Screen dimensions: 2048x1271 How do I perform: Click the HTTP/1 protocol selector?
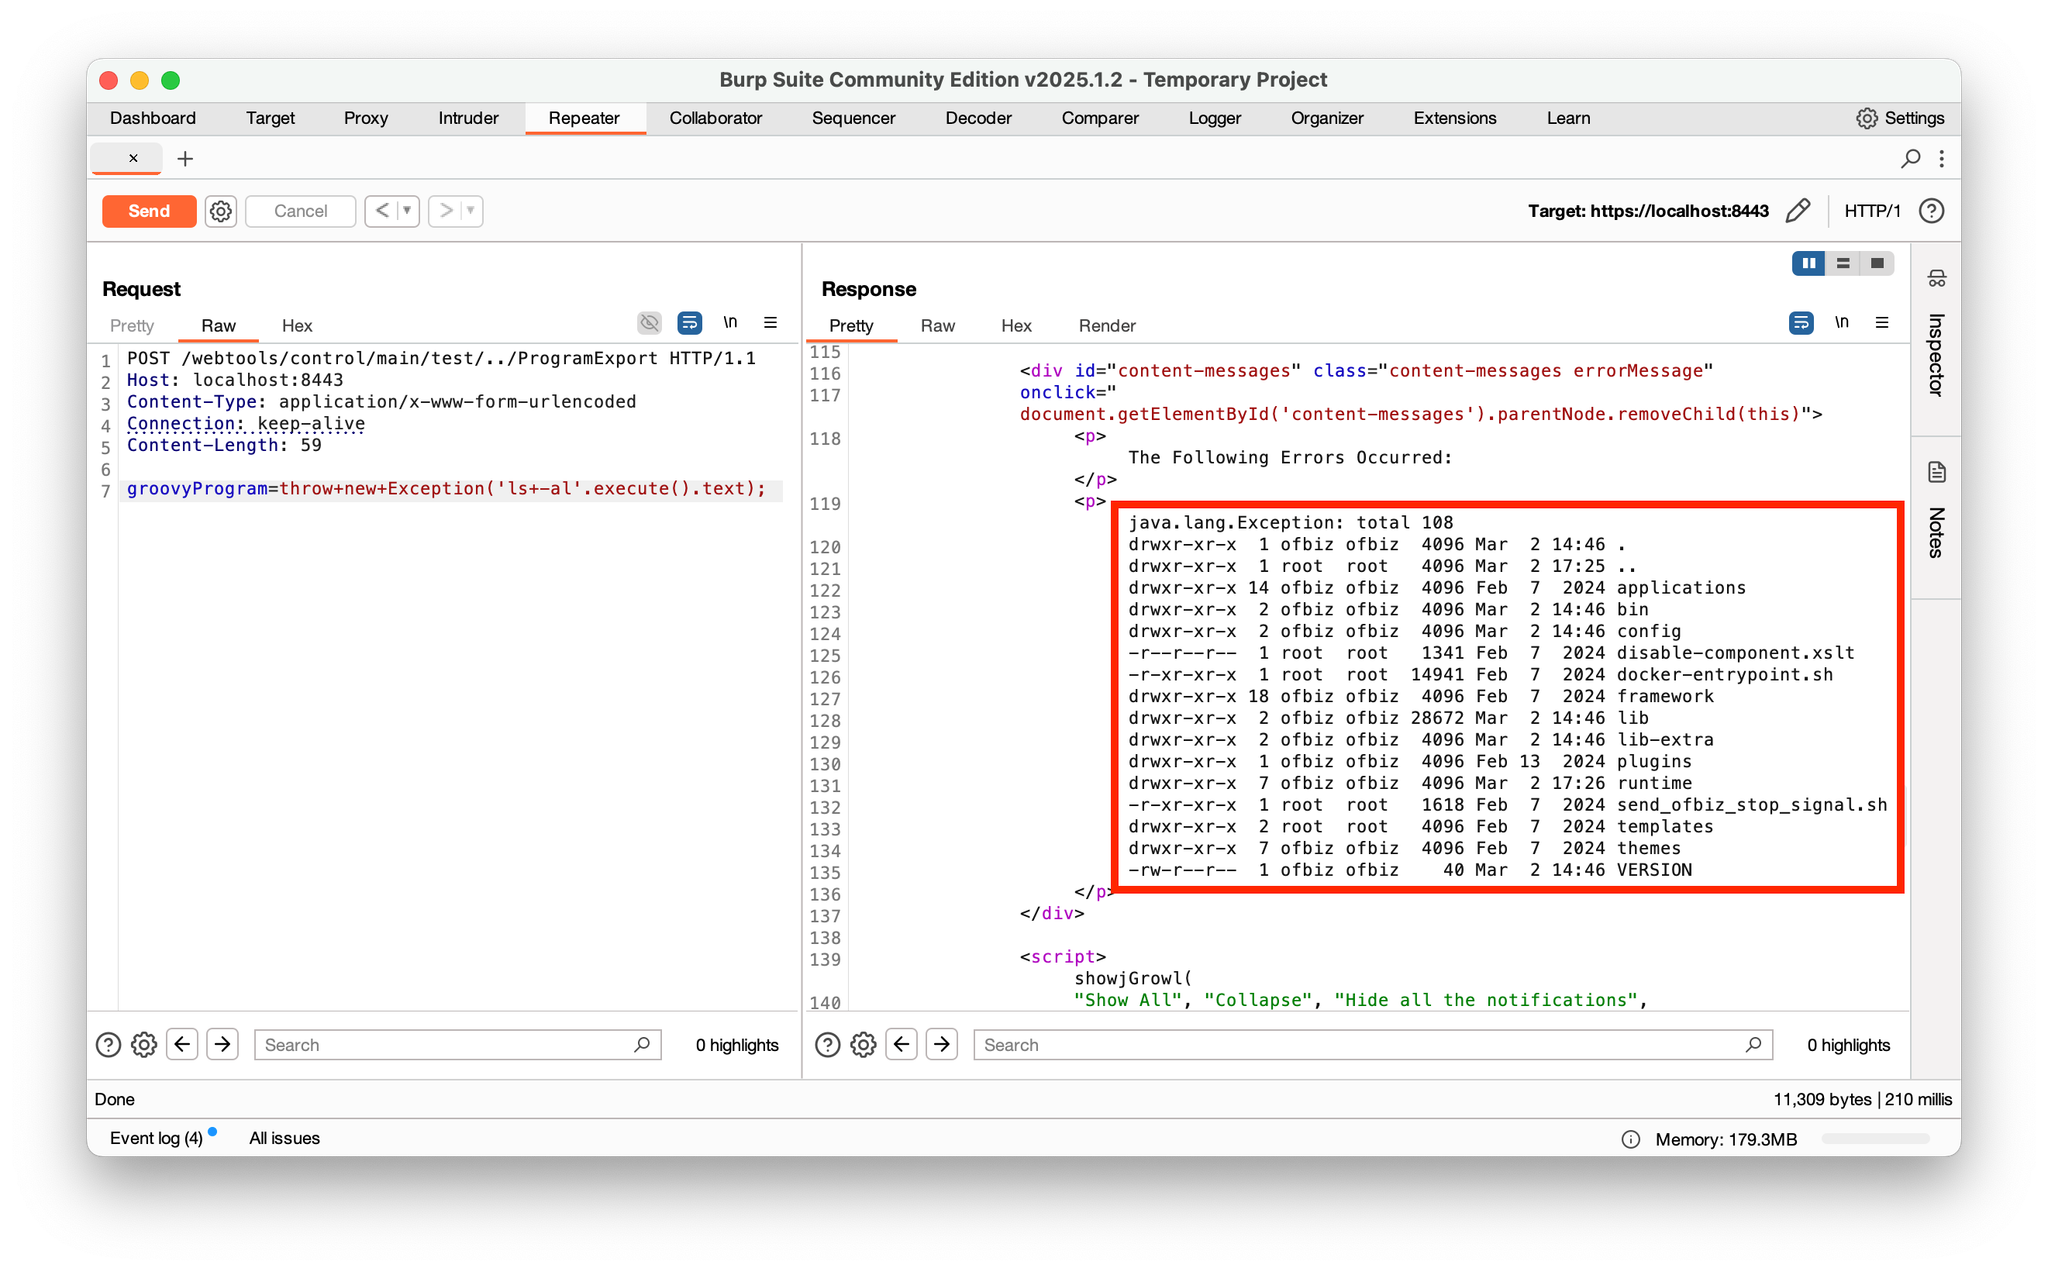(x=1872, y=211)
